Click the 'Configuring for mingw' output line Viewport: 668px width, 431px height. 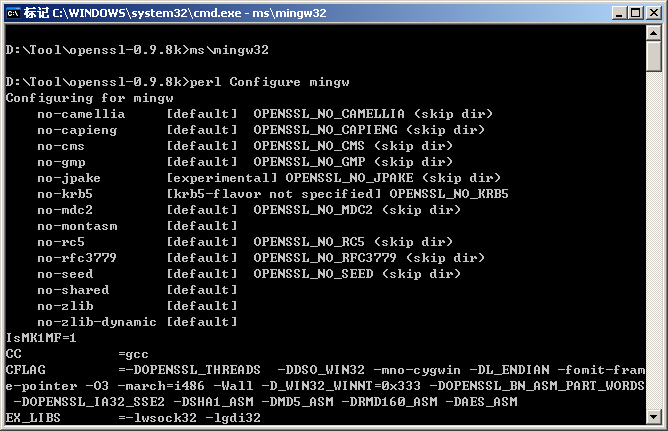tap(73, 97)
